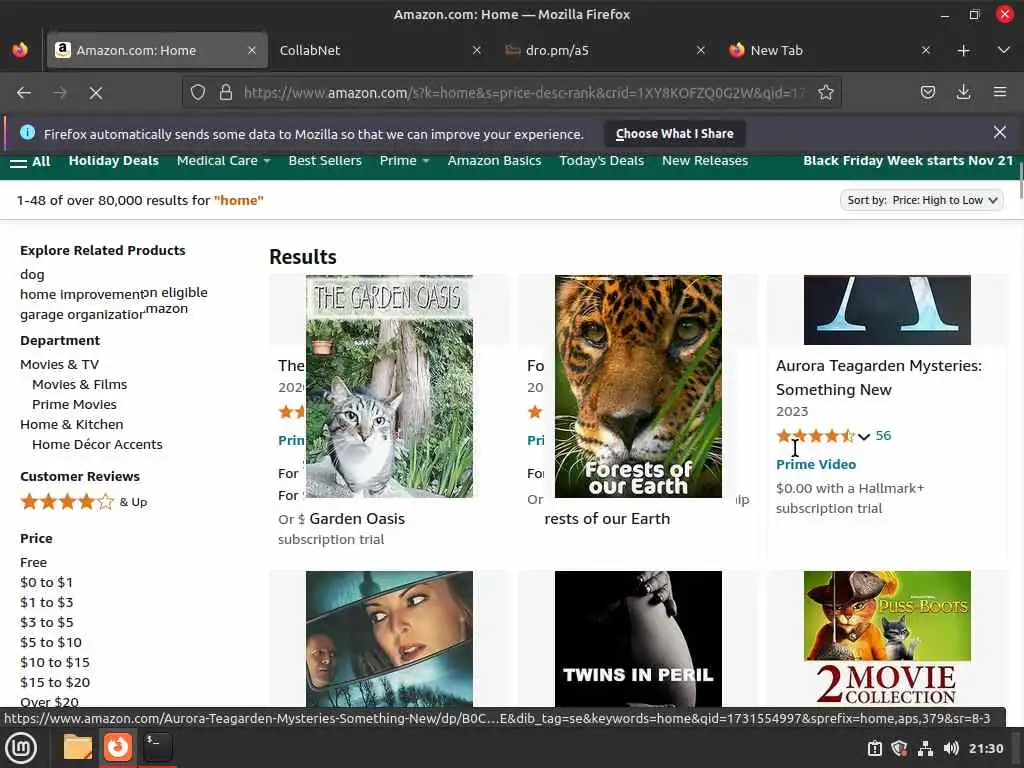Screen dimensions: 1024x768
Task: Open the Sort by Price: High to Low dropdown
Action: (x=921, y=200)
